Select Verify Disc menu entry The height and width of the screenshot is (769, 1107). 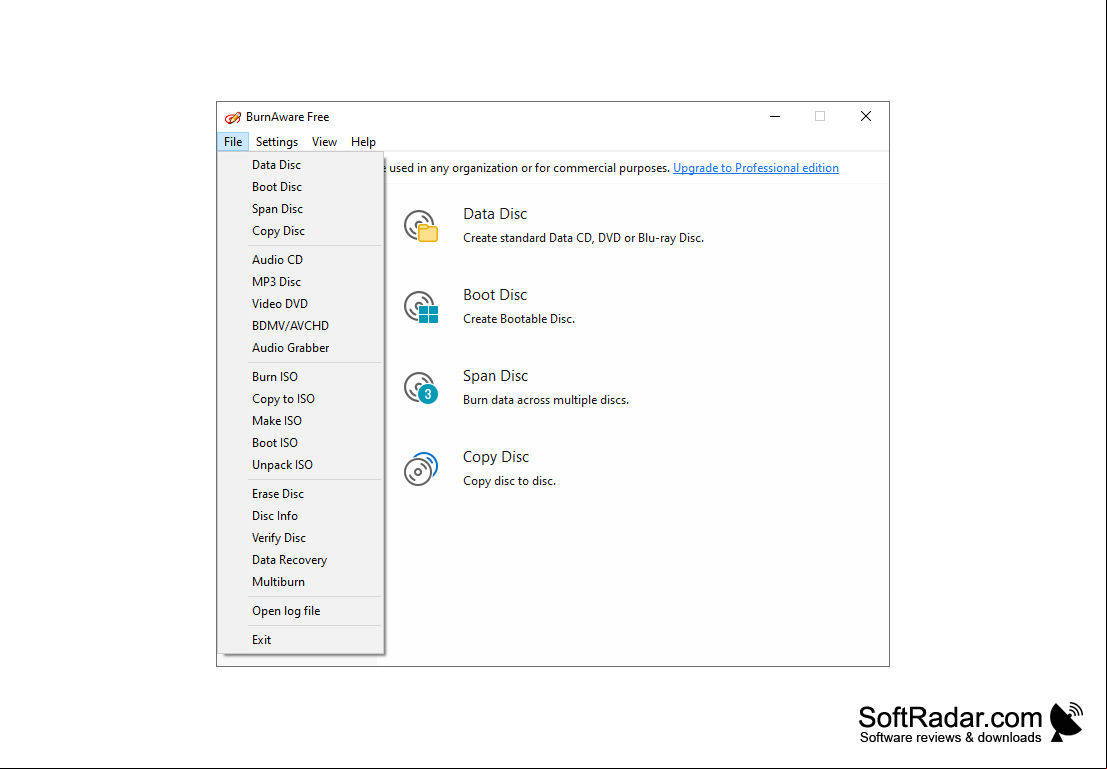(301, 538)
